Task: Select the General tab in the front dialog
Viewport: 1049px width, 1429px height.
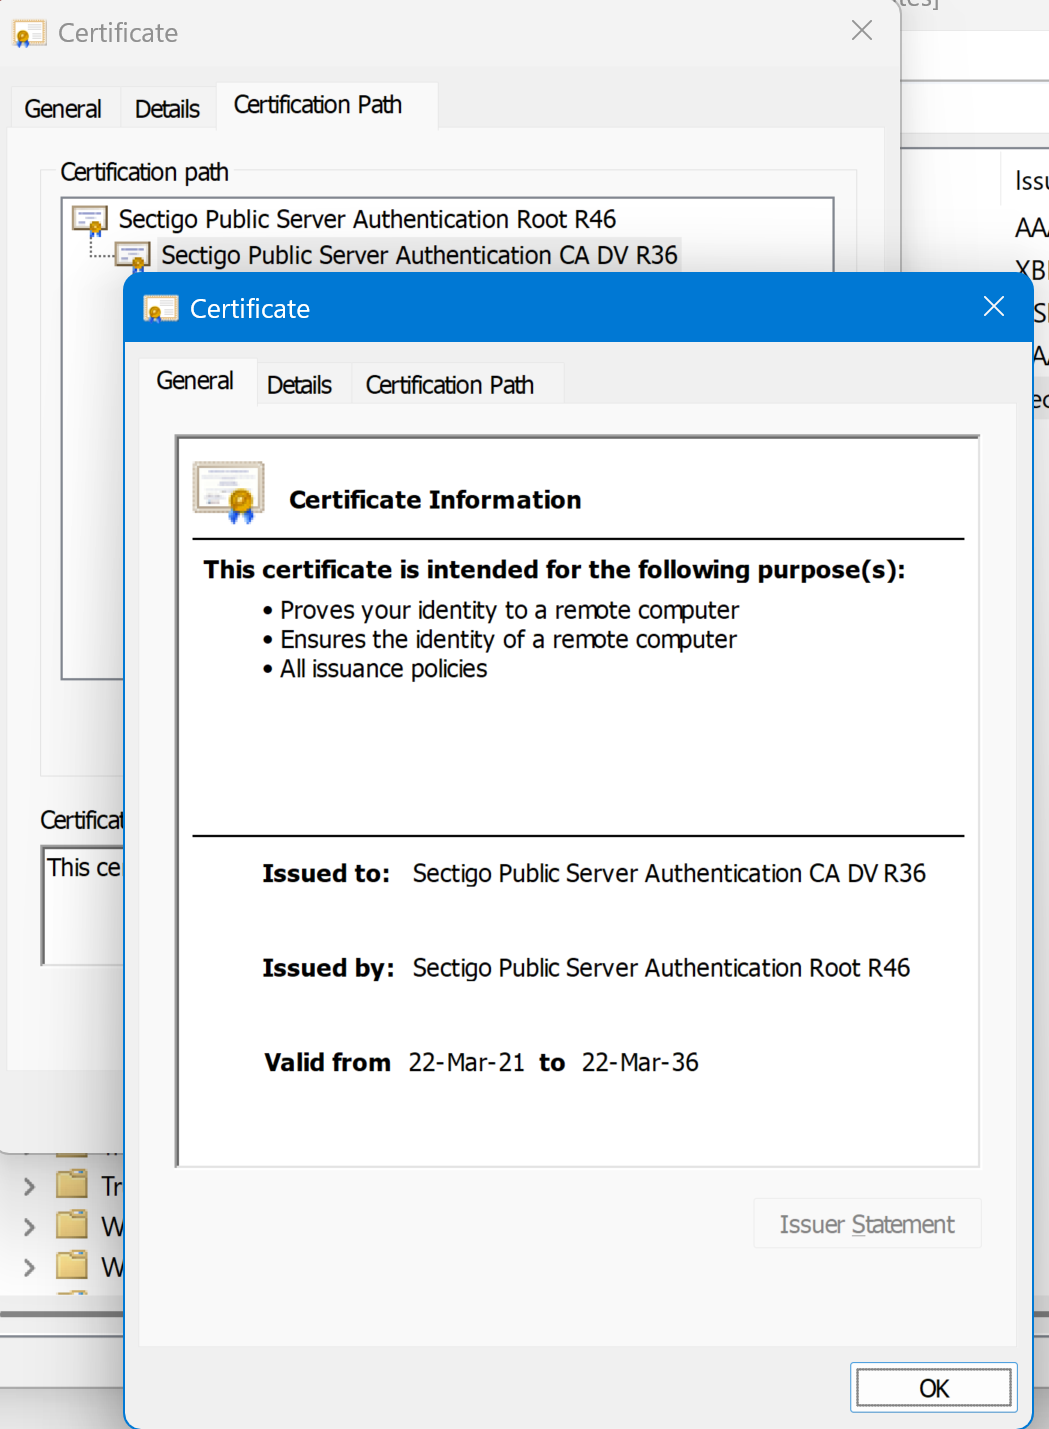Action: pyautogui.click(x=195, y=381)
